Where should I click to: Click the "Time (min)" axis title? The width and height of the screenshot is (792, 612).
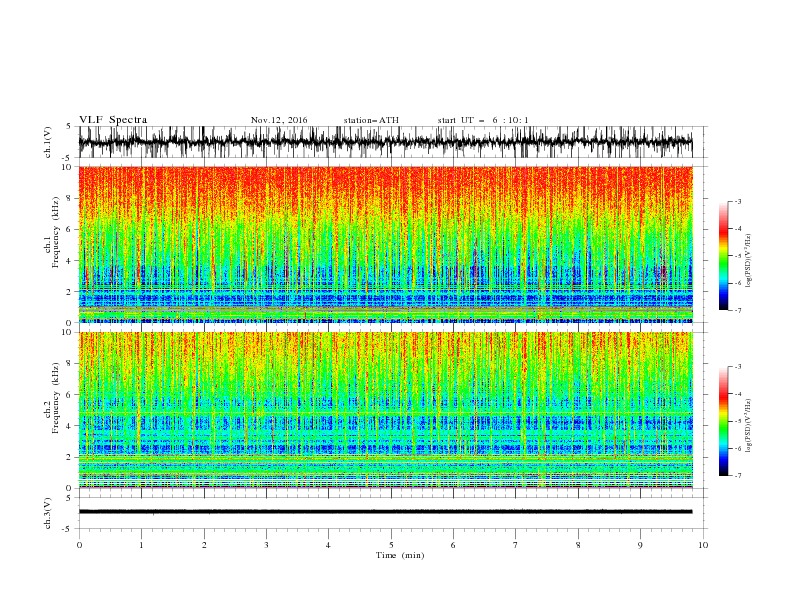coord(400,555)
